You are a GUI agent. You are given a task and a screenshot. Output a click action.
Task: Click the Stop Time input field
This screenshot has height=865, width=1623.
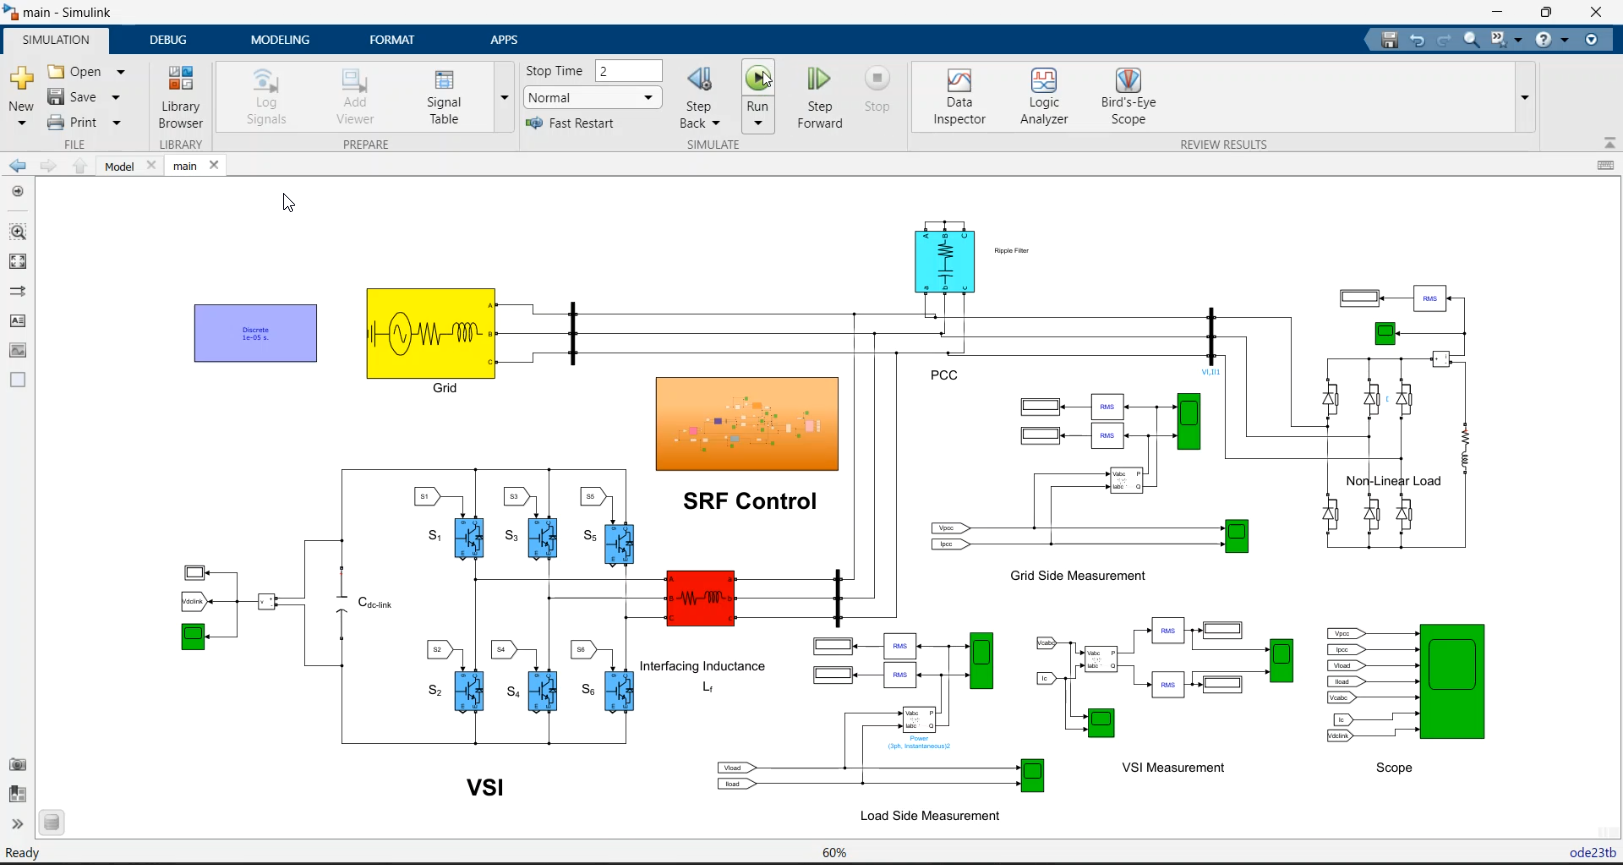click(629, 71)
